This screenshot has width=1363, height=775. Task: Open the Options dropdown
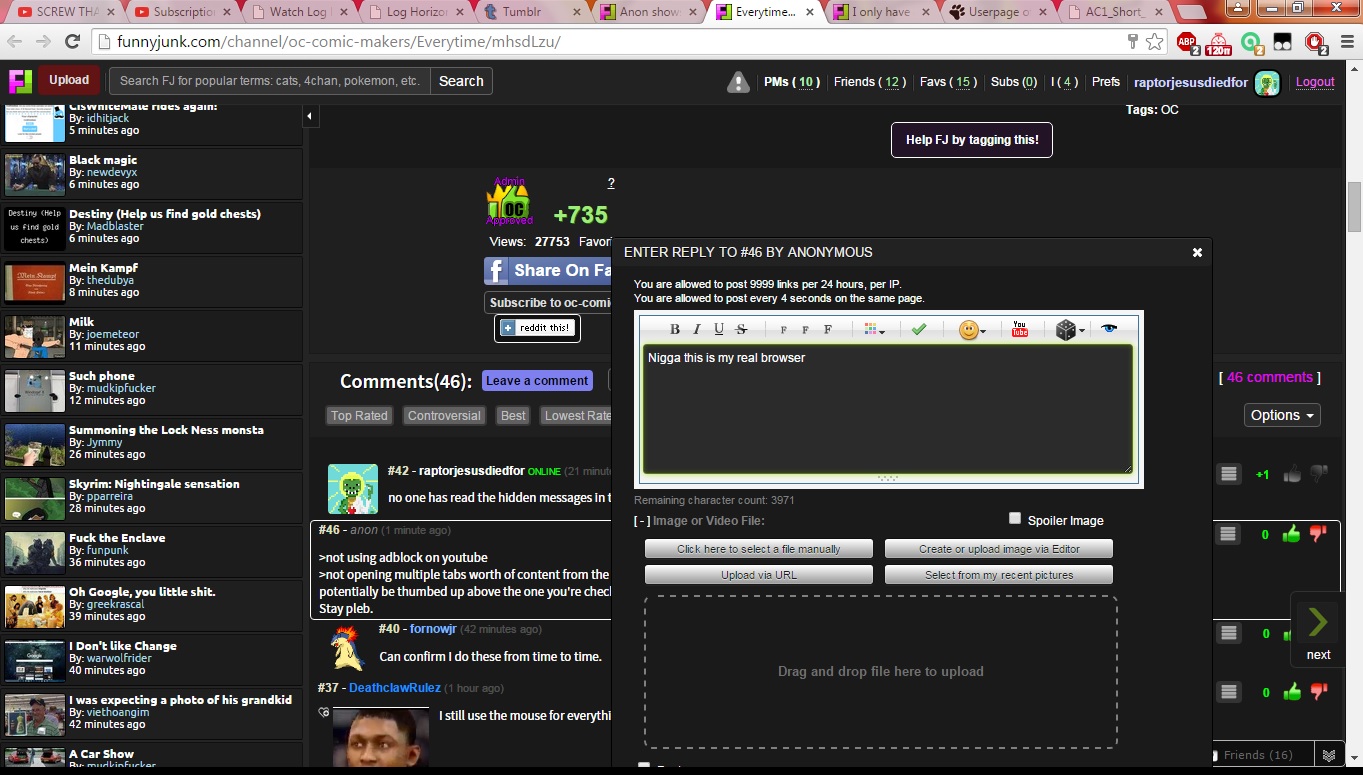1282,415
